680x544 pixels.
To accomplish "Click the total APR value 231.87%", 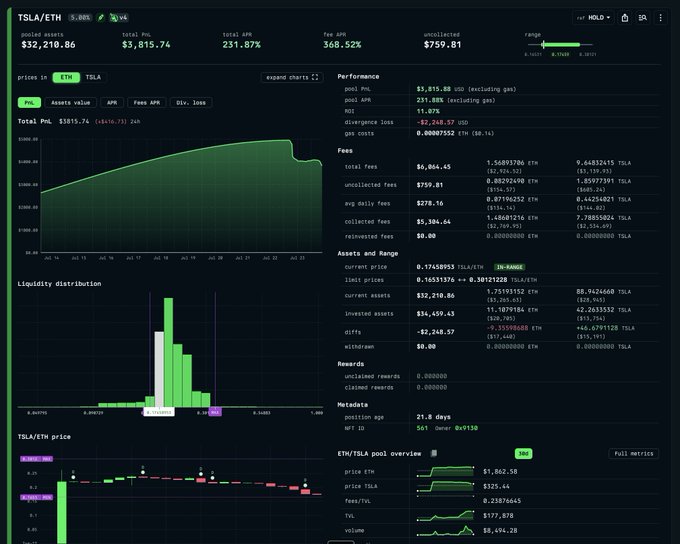I will (x=242, y=44).
